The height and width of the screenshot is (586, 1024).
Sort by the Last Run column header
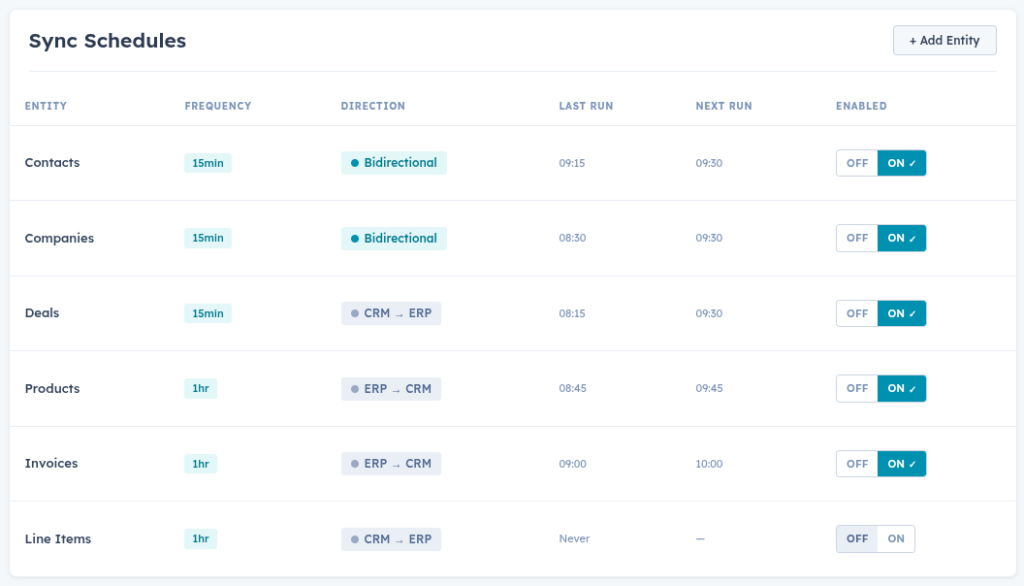point(585,106)
